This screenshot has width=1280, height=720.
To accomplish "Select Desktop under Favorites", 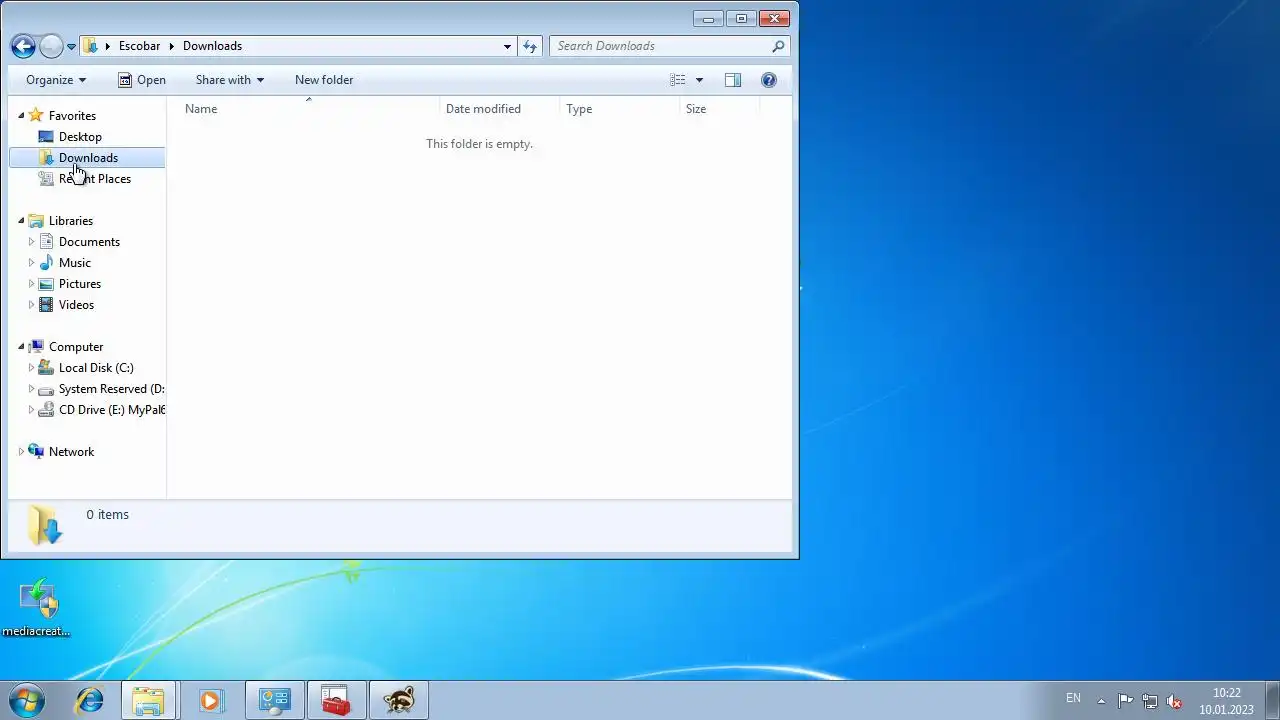I will click(x=80, y=137).
